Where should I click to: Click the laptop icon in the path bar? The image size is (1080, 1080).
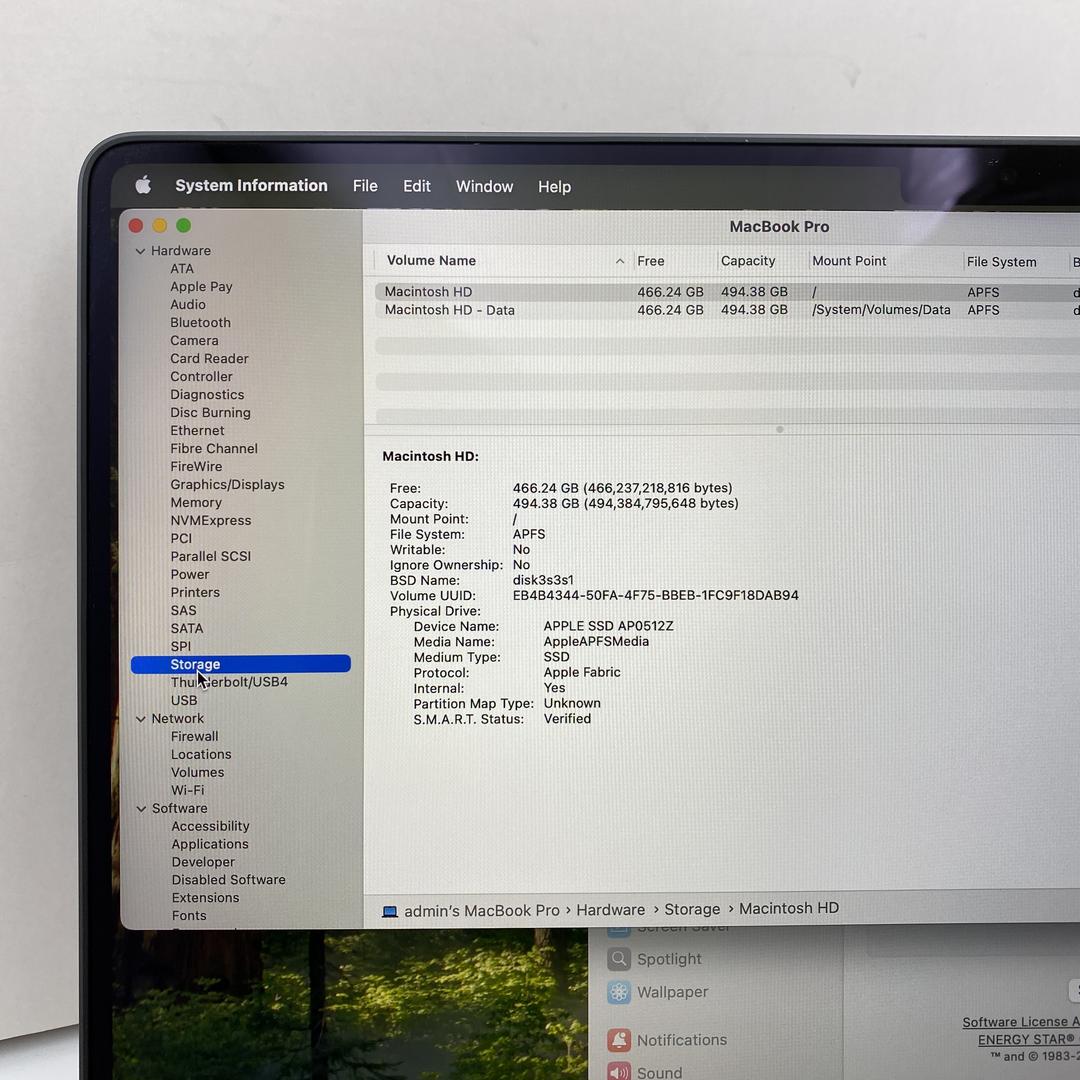click(390, 911)
